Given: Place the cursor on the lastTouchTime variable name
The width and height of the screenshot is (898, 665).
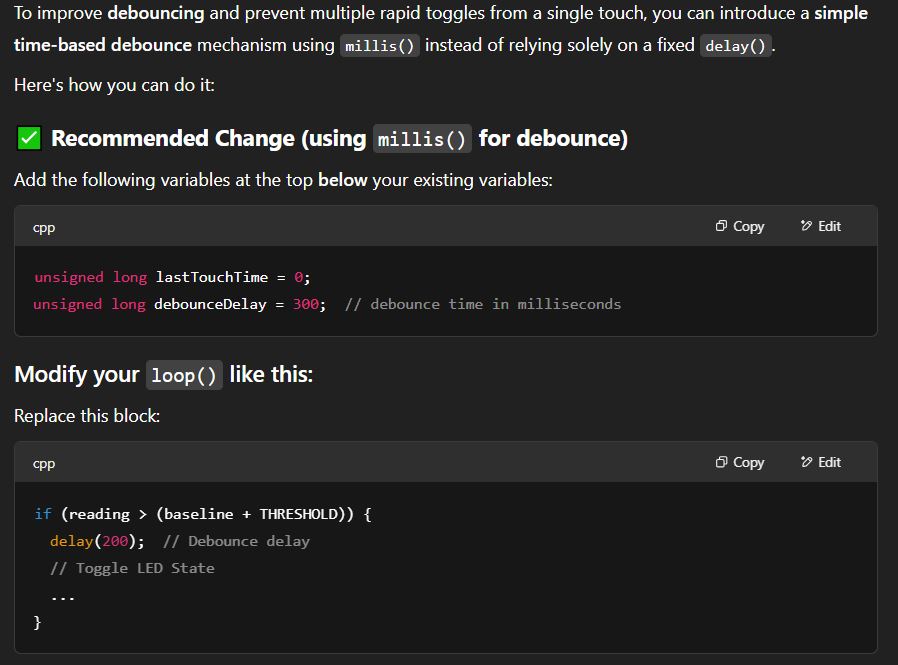Looking at the screenshot, I should point(212,277).
